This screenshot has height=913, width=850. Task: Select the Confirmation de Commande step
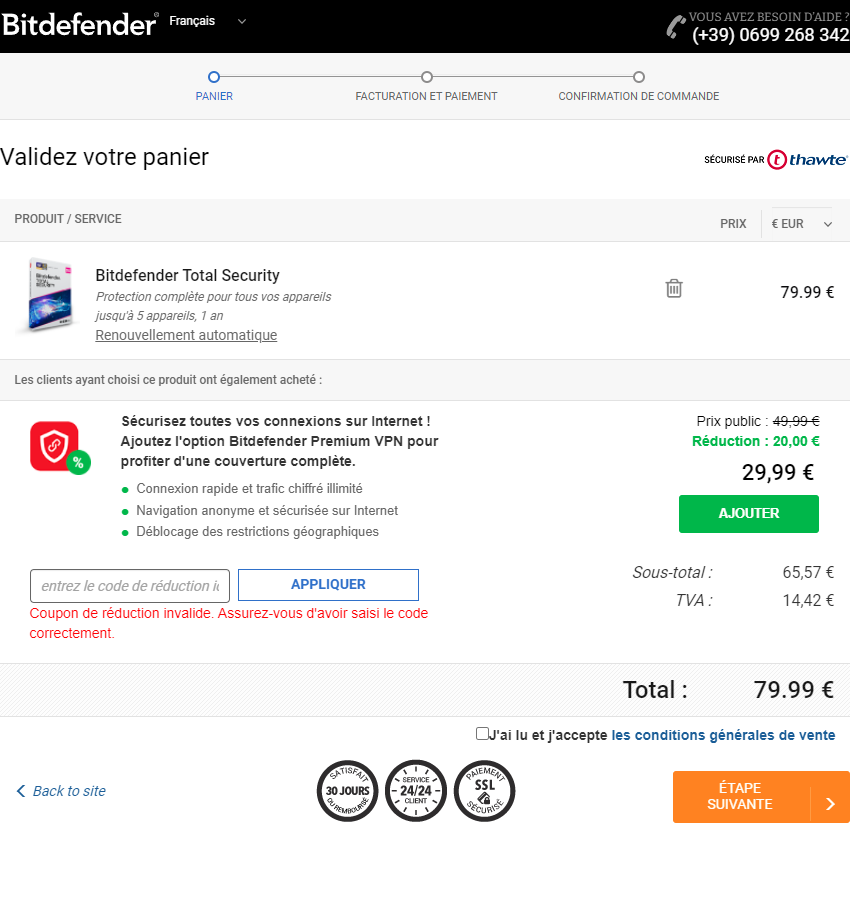coord(639,77)
